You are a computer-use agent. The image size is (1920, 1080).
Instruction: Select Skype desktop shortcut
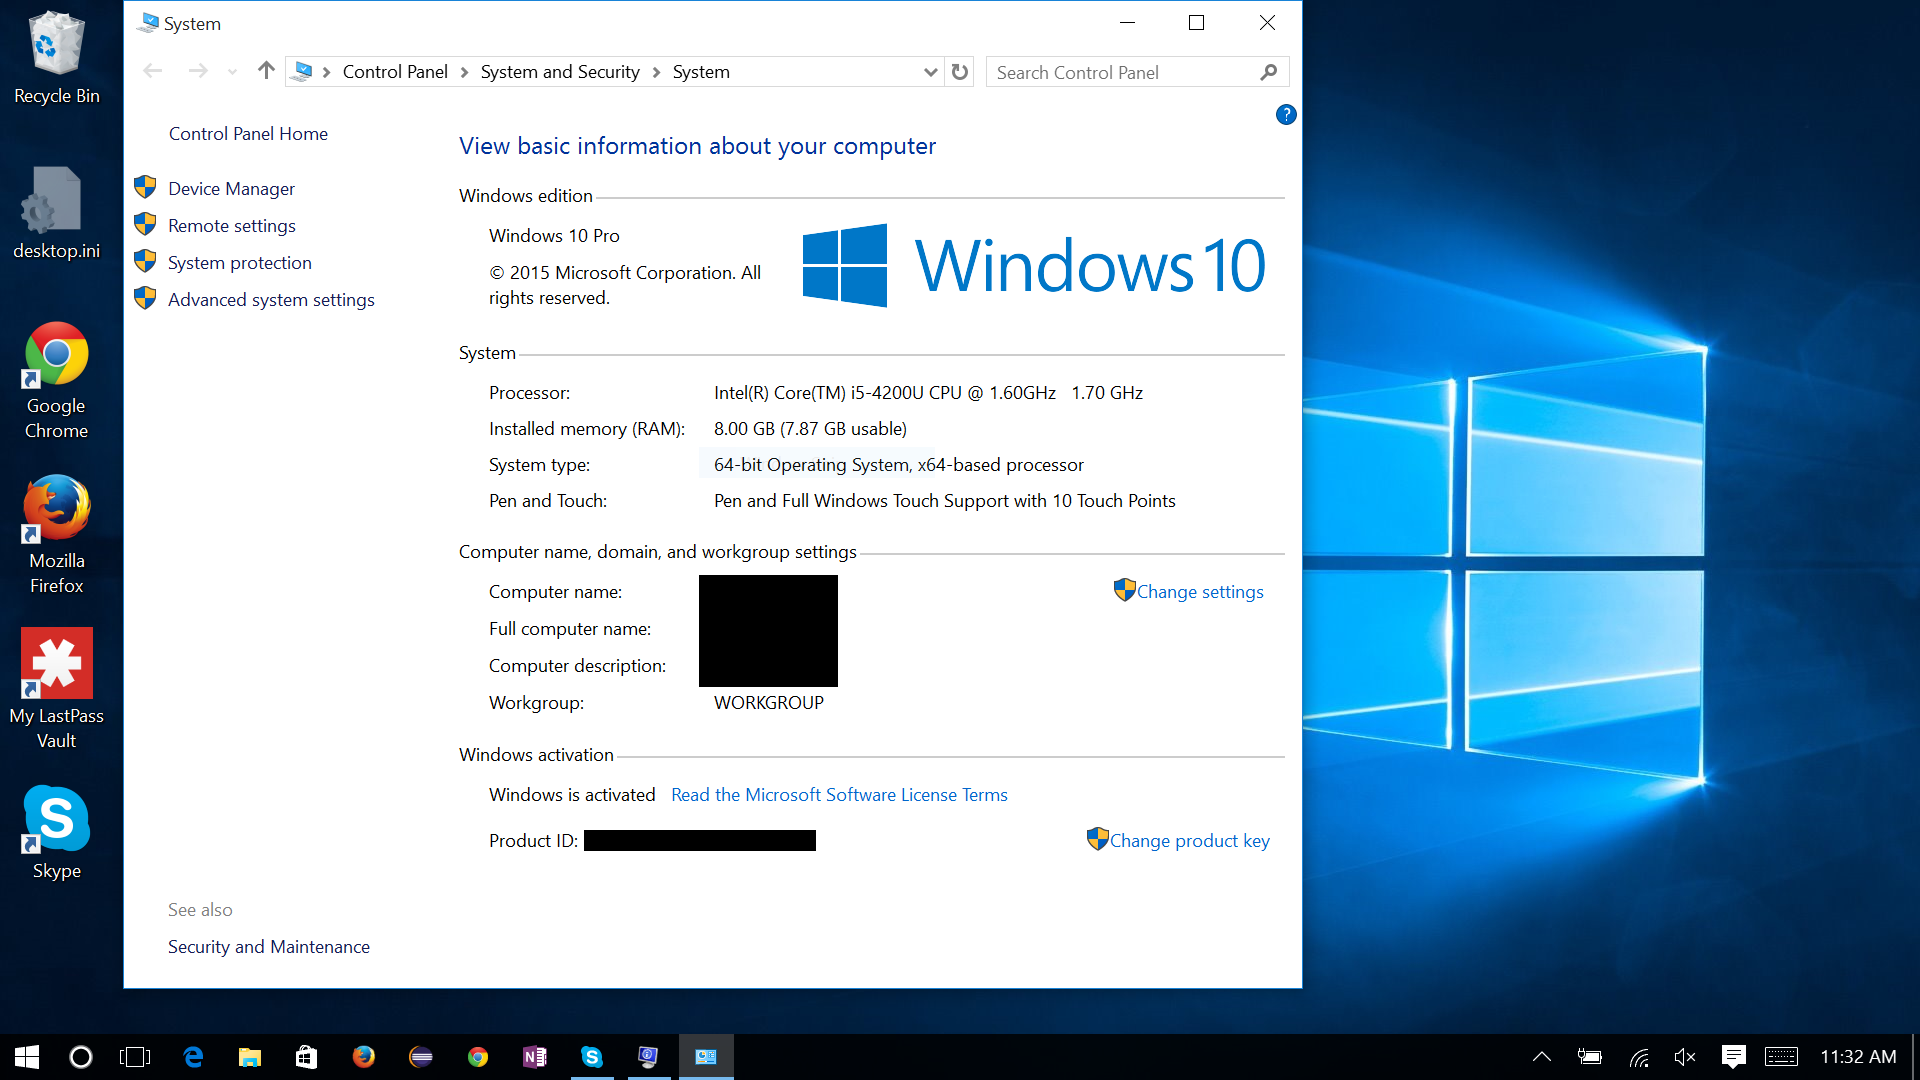coord(57,833)
